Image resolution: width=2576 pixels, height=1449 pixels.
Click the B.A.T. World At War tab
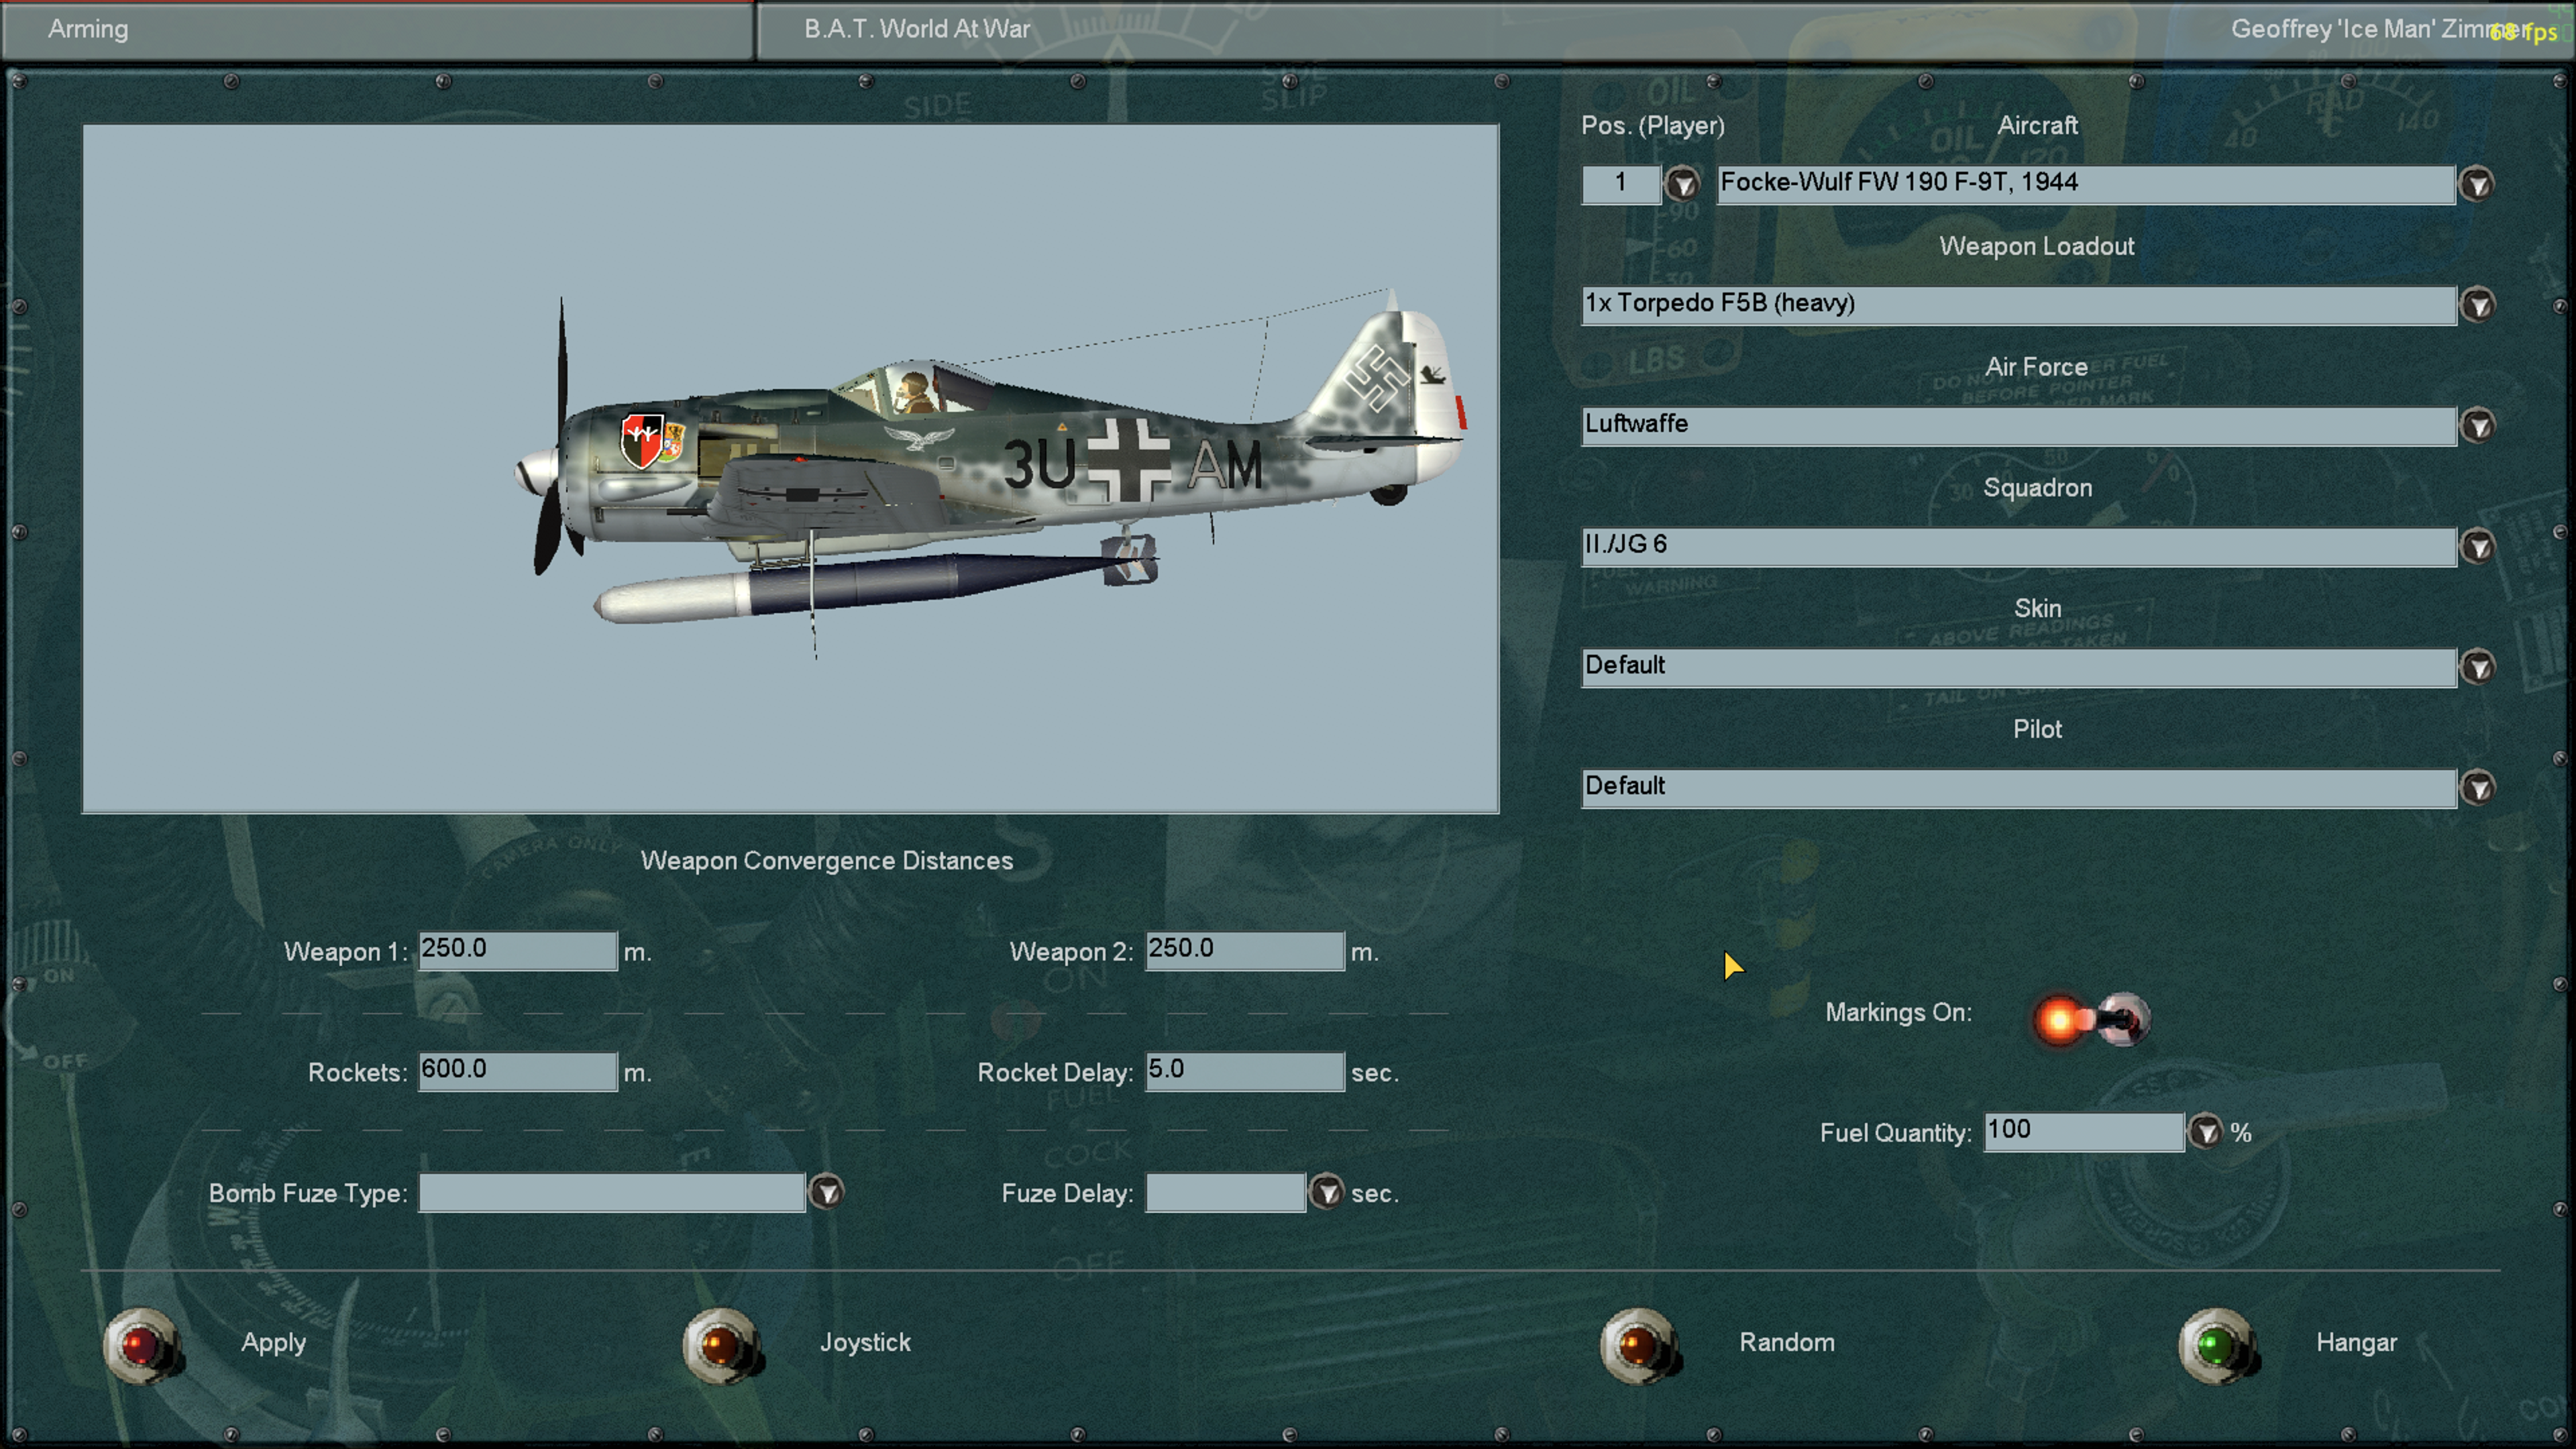pos(916,29)
